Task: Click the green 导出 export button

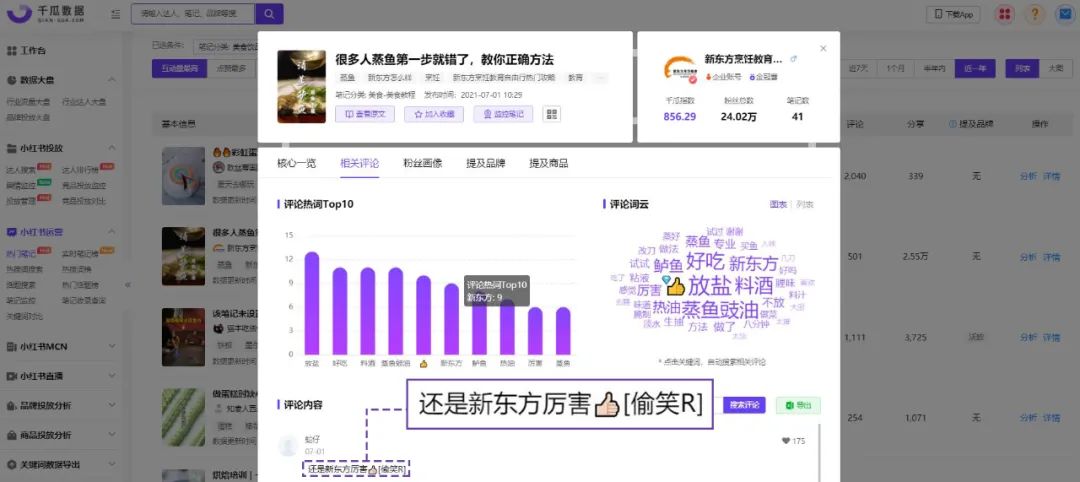Action: click(x=798, y=406)
